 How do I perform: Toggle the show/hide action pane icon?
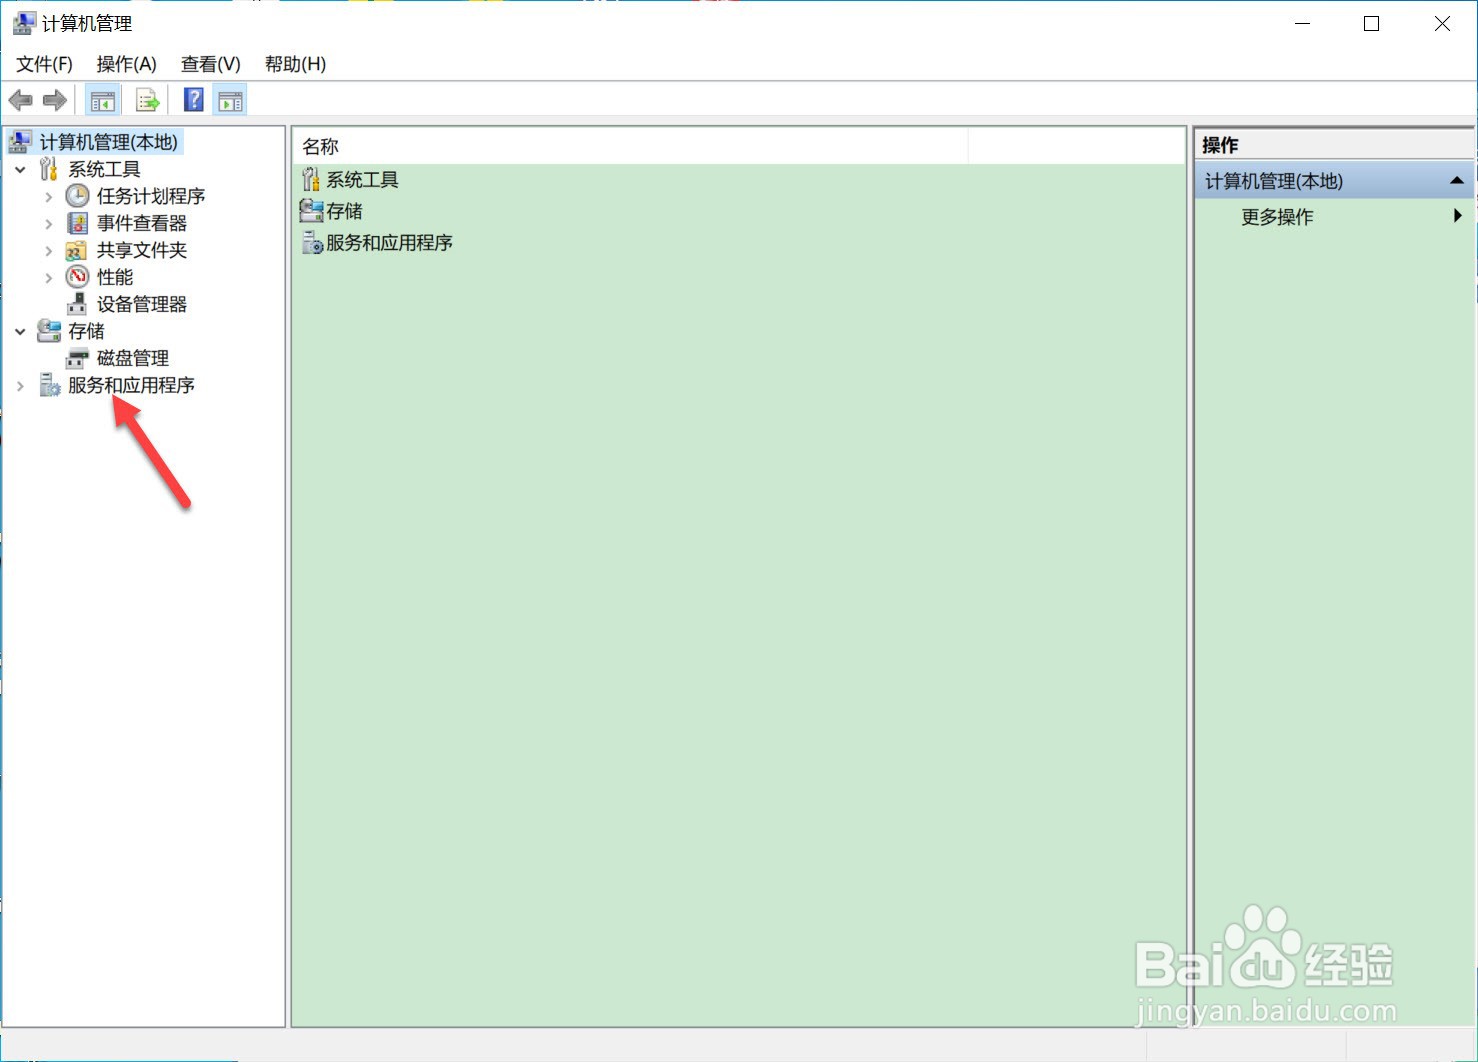point(230,100)
